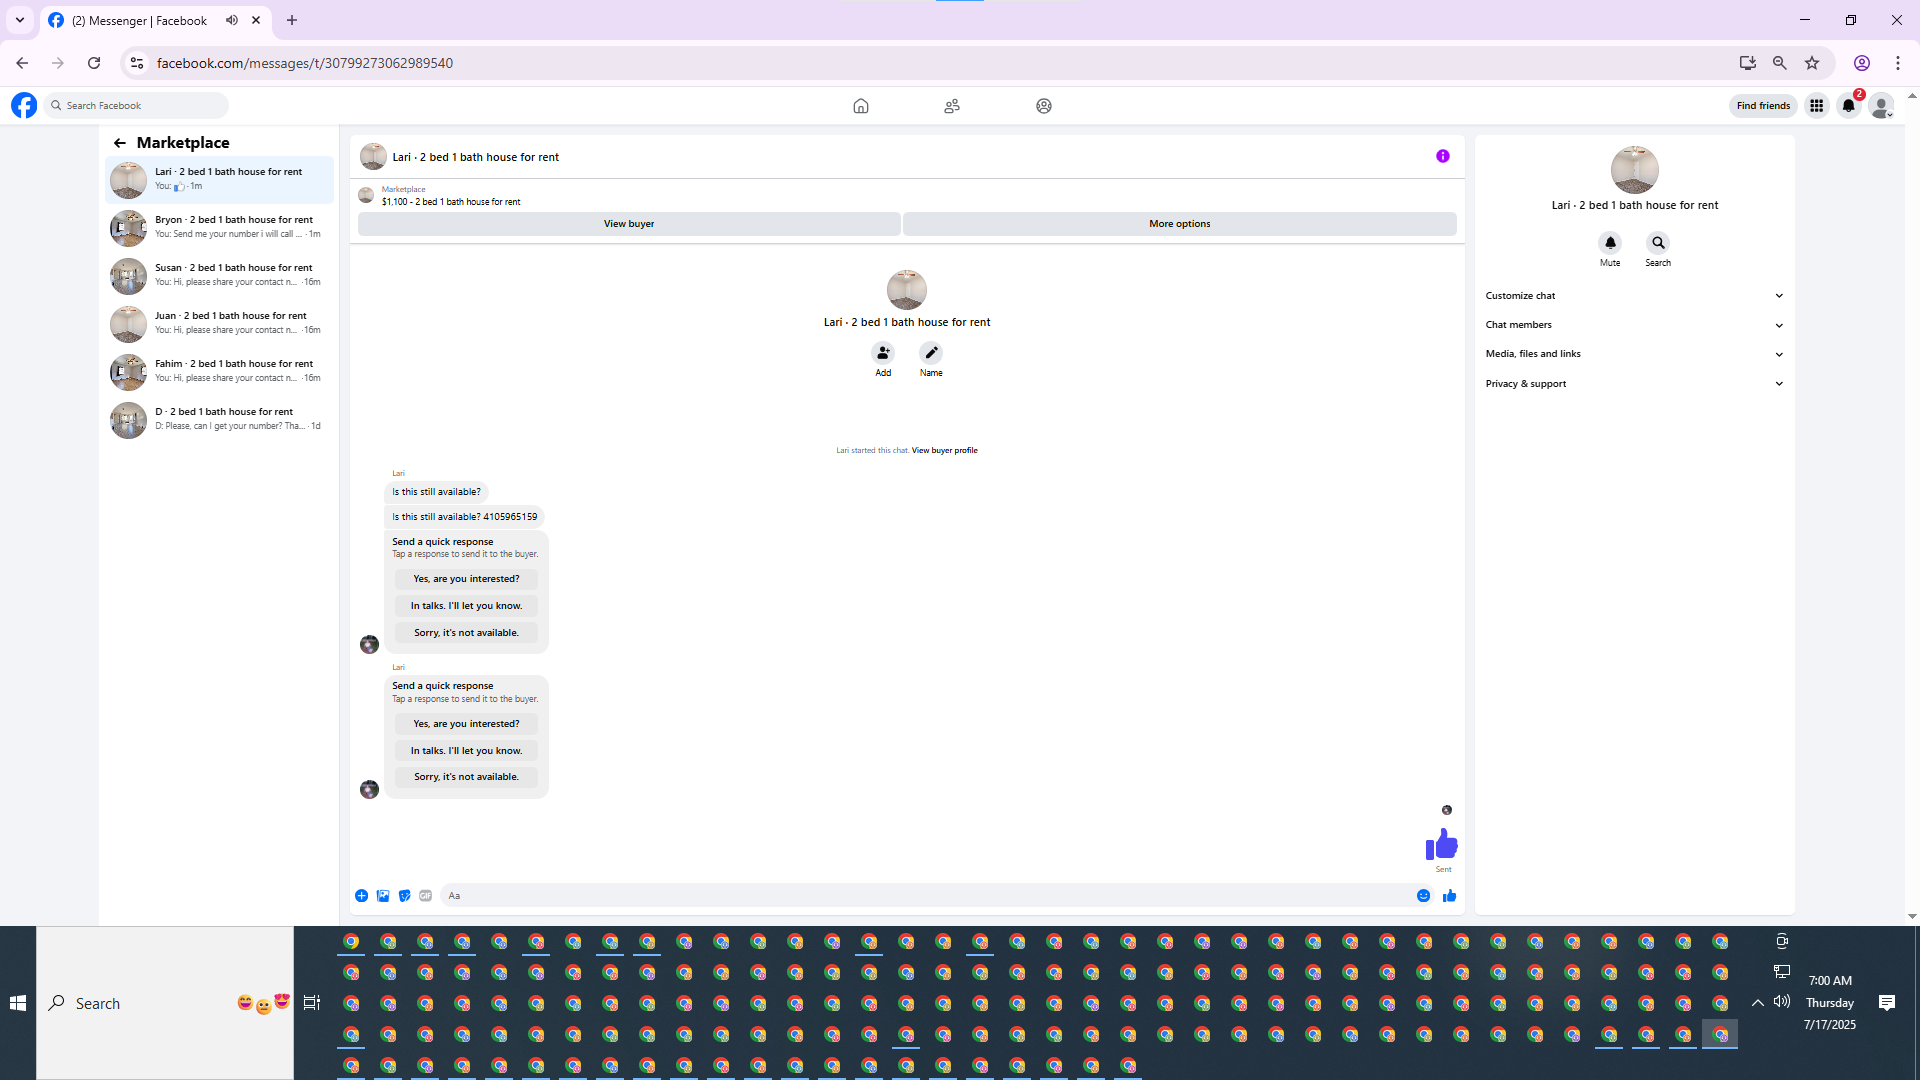Viewport: 1920px width, 1080px height.
Task: Click the View buyer button
Action: (628, 224)
